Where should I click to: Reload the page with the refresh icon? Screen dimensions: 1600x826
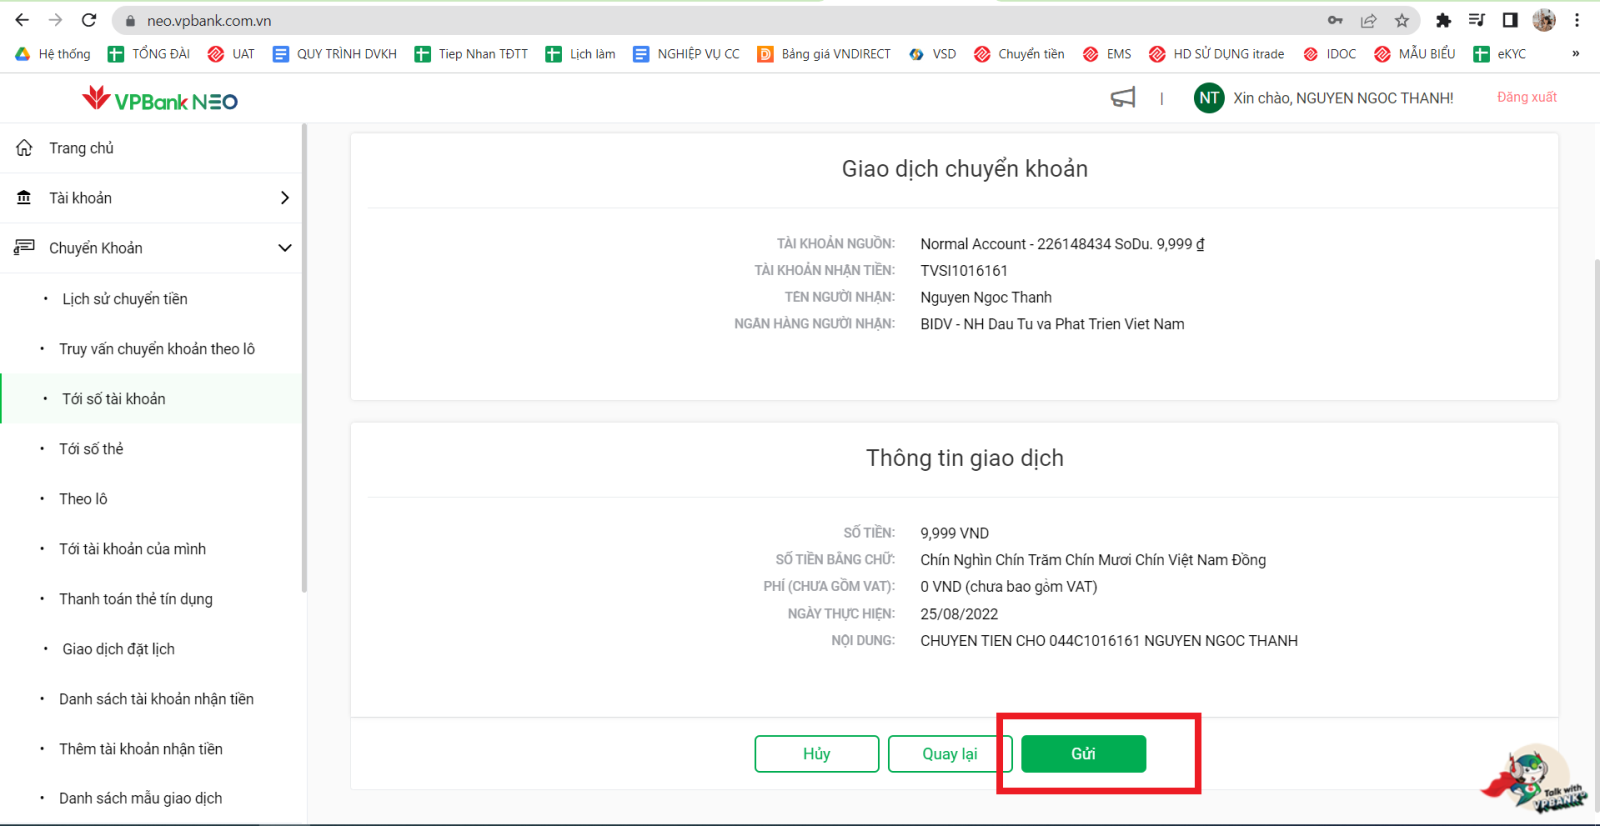(x=89, y=20)
